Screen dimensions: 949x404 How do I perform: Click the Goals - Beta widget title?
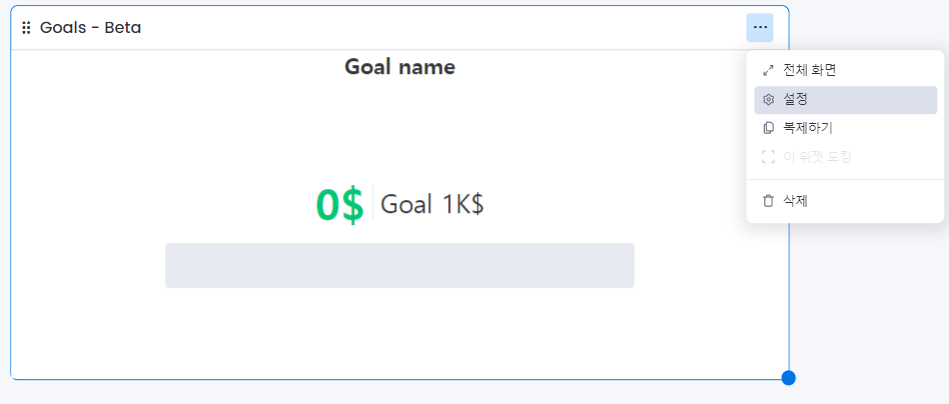point(91,28)
